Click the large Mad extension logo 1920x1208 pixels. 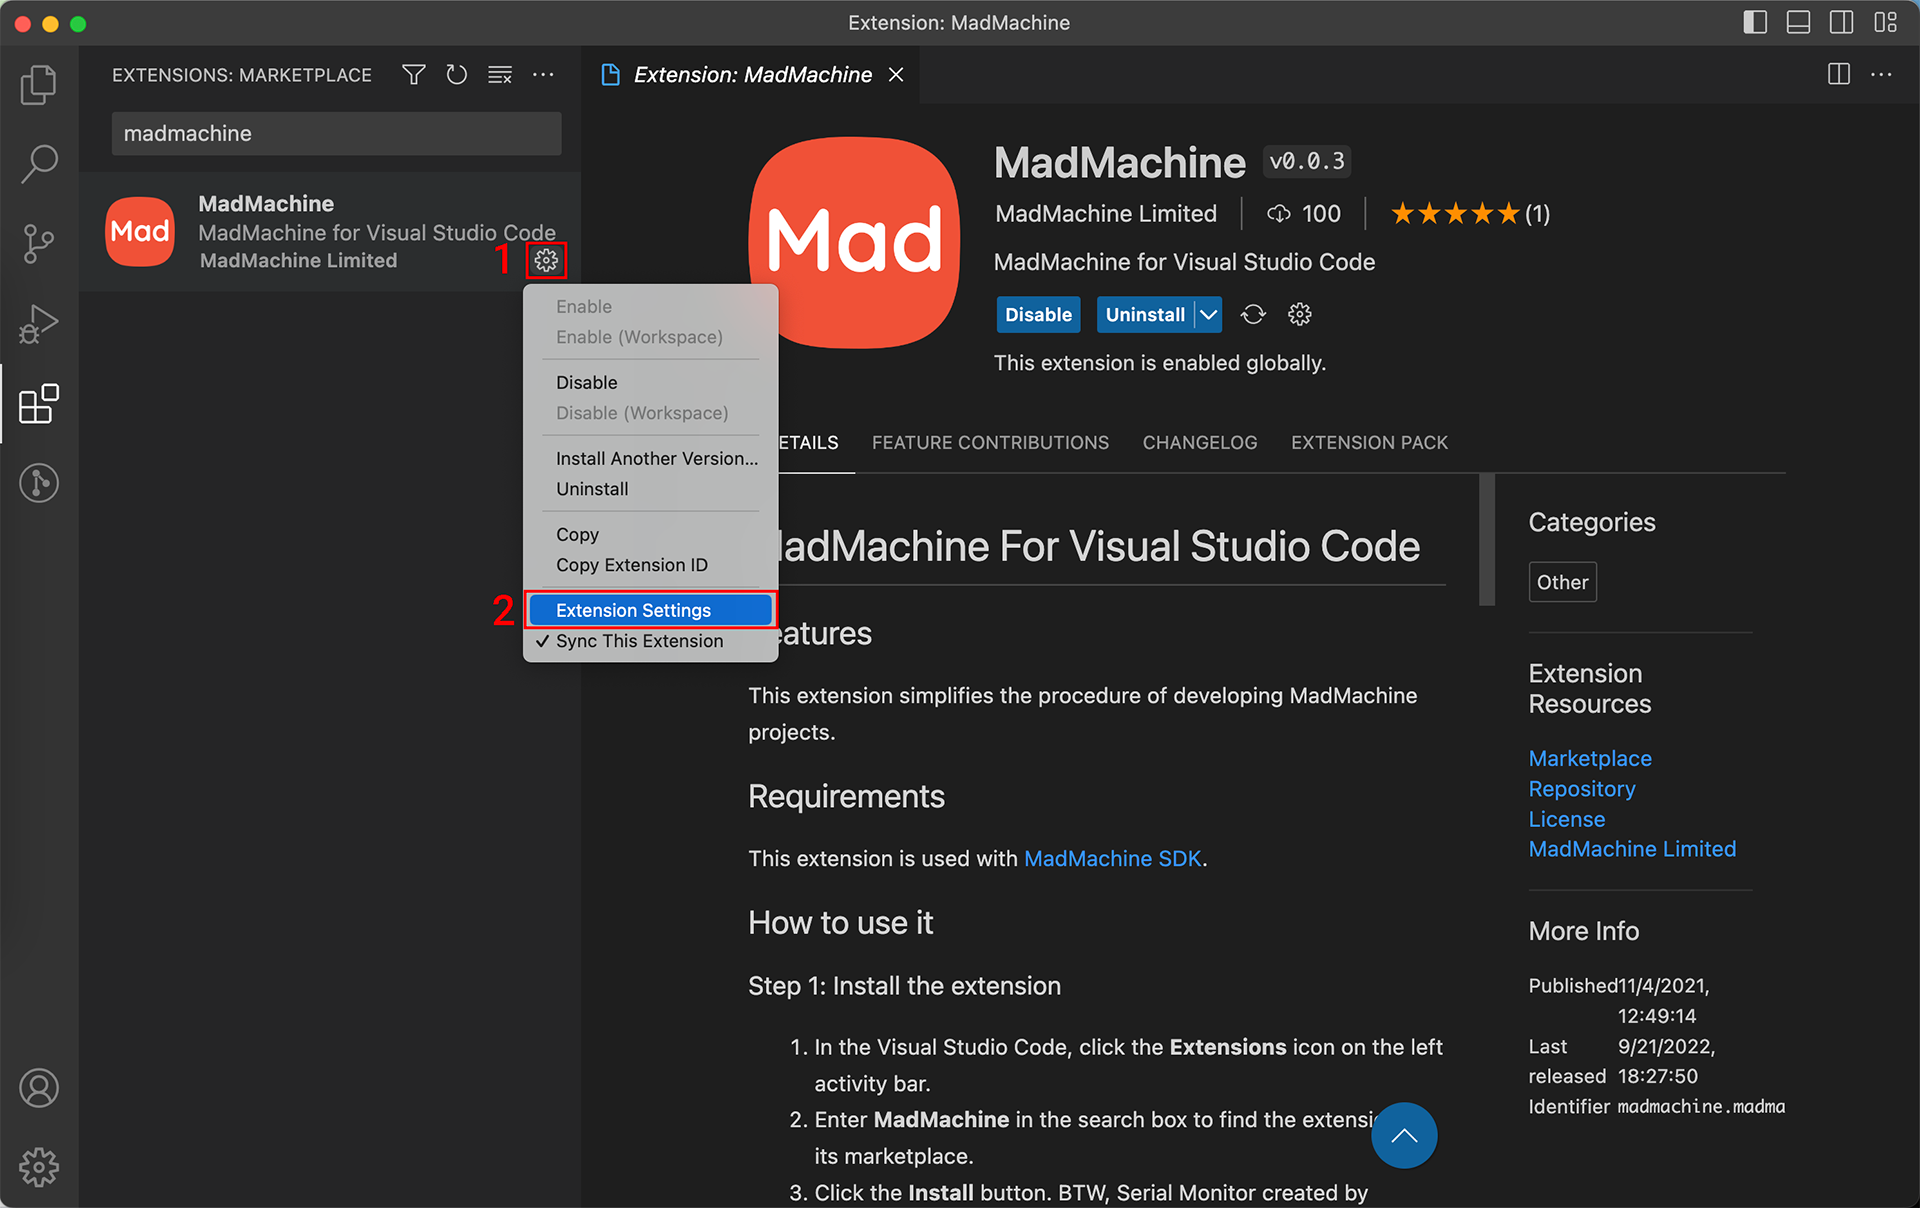854,242
